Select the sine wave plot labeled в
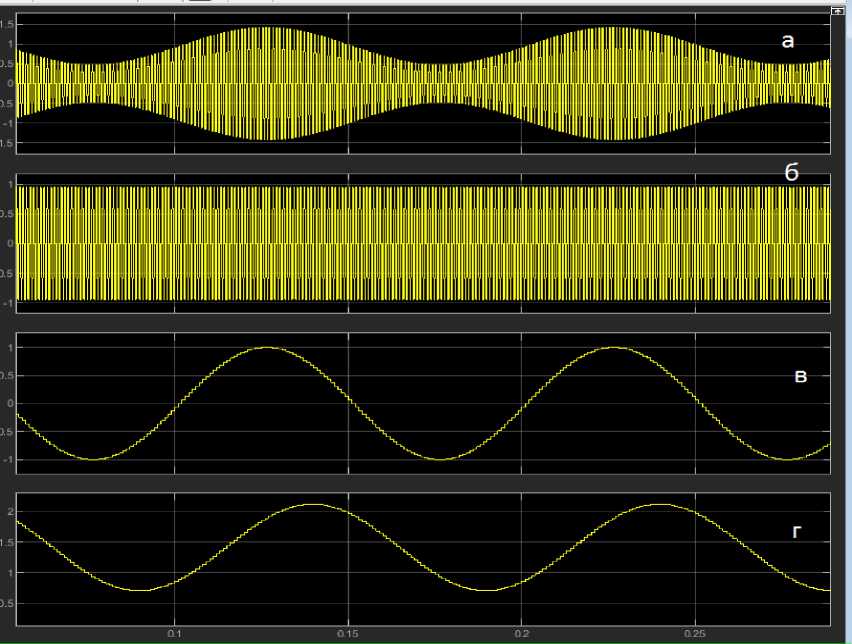The height and width of the screenshot is (644, 852). [x=423, y=403]
